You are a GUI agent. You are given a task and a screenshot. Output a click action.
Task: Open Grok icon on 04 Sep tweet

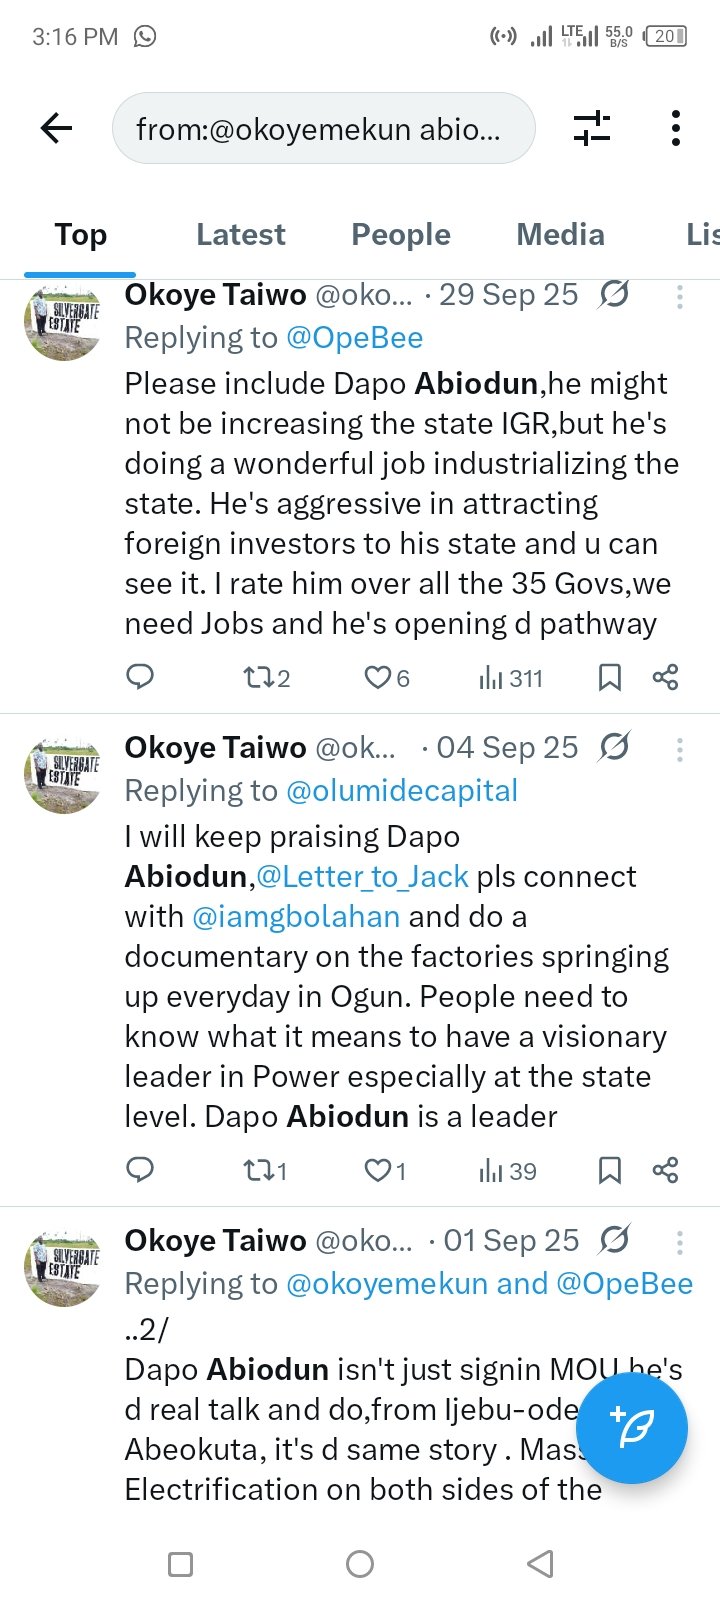click(614, 747)
